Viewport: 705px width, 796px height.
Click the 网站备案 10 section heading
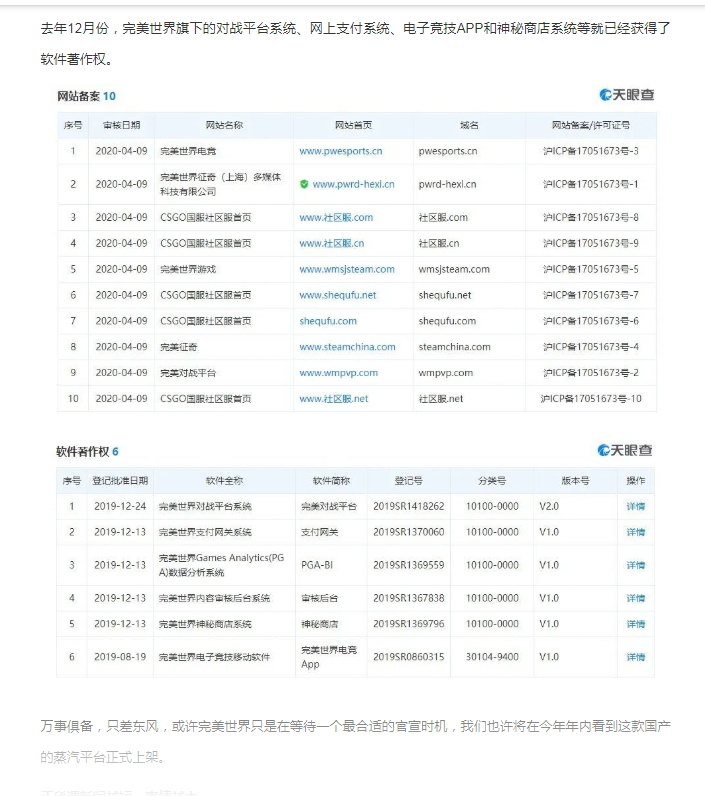[x=86, y=96]
